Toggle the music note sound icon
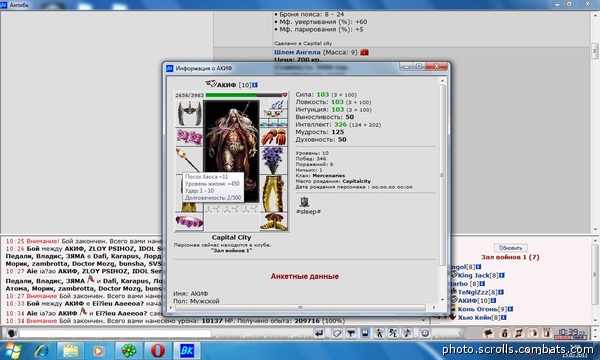This screenshot has width=600, height=360. 407,333
